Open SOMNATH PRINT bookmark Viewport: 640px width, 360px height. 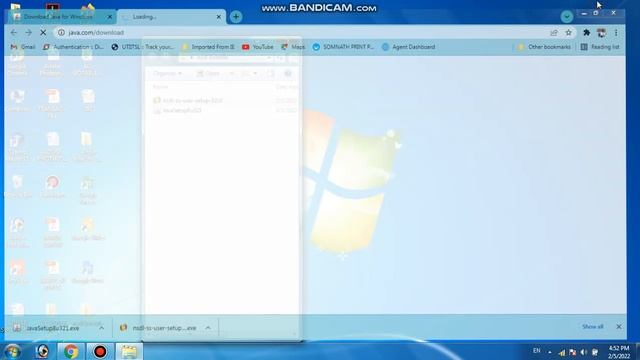tap(343, 47)
